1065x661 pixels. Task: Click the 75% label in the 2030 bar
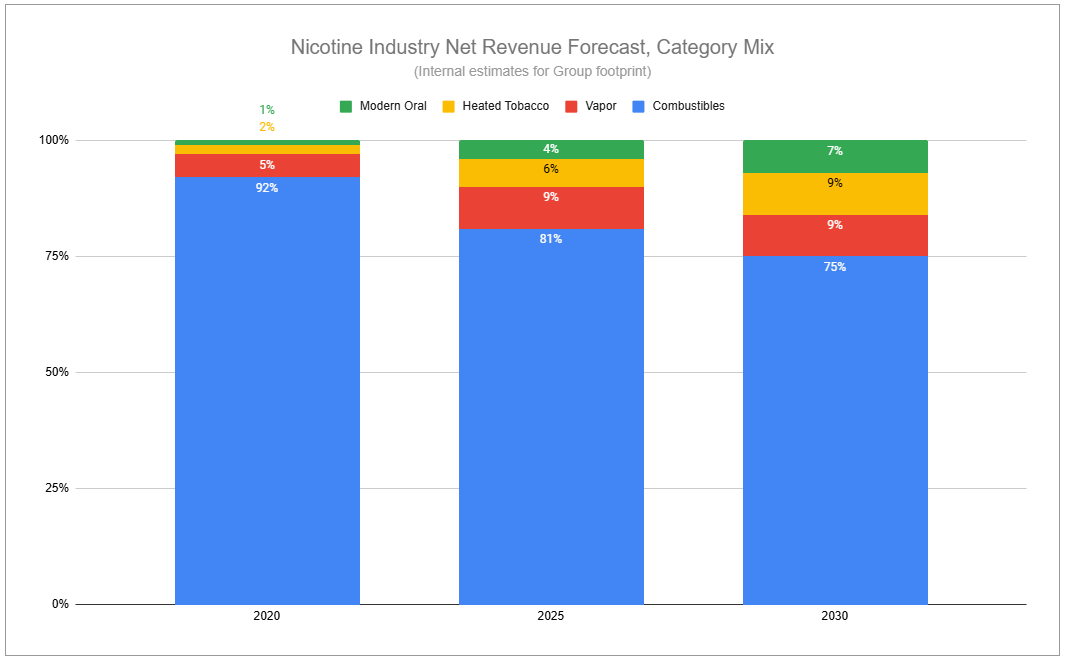pos(835,267)
